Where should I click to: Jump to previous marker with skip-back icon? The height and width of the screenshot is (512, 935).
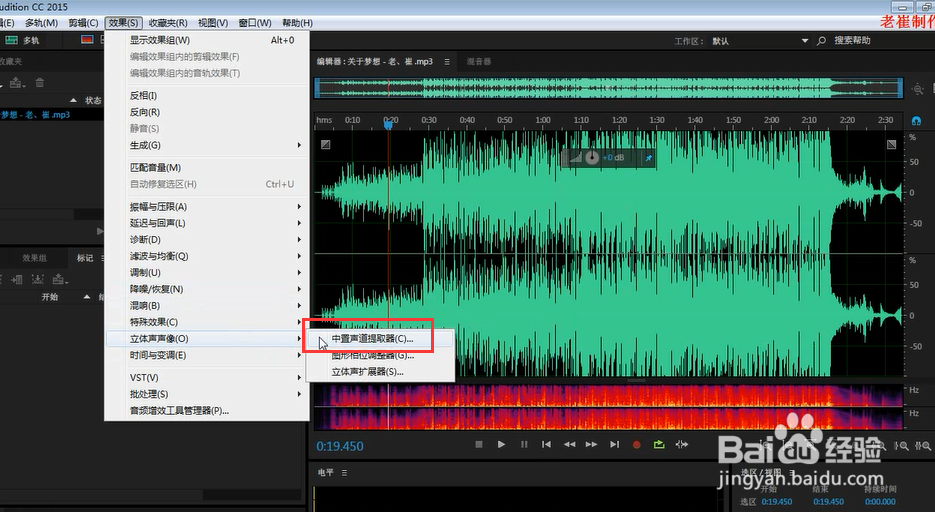pyautogui.click(x=546, y=444)
